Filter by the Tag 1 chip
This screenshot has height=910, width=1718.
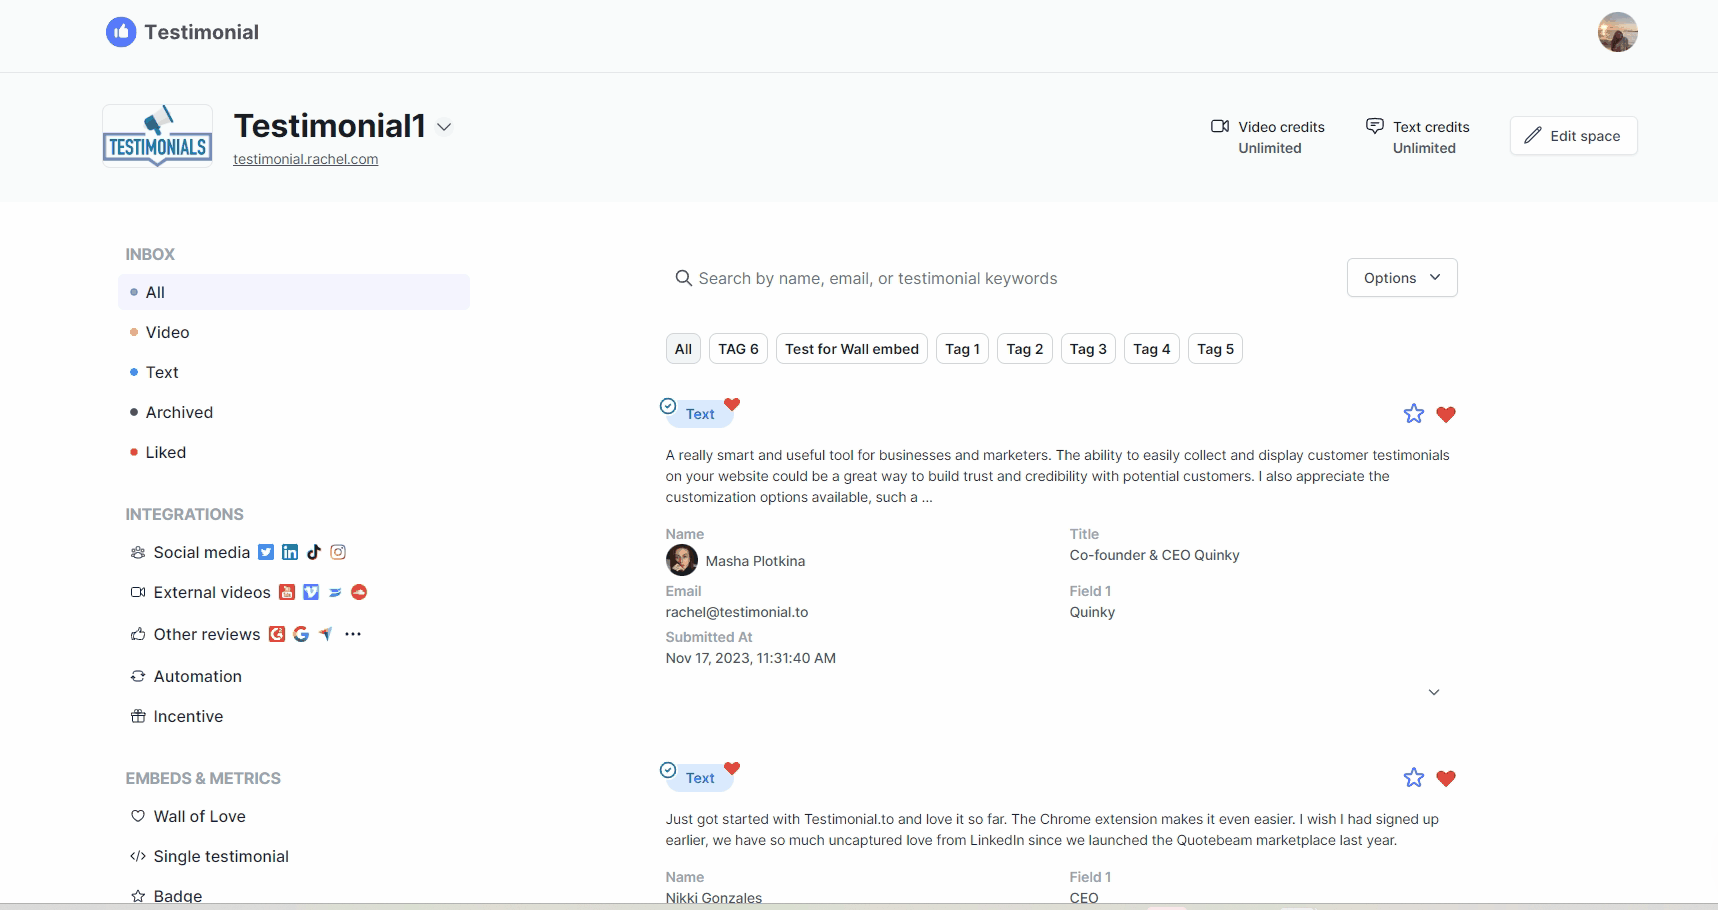pyautogui.click(x=962, y=349)
